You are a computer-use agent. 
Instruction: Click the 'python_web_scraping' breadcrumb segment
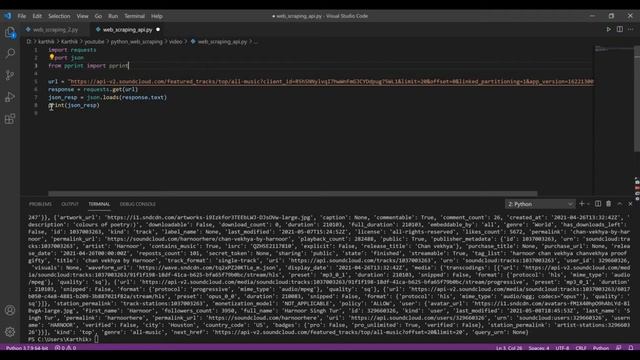[x=136, y=42]
